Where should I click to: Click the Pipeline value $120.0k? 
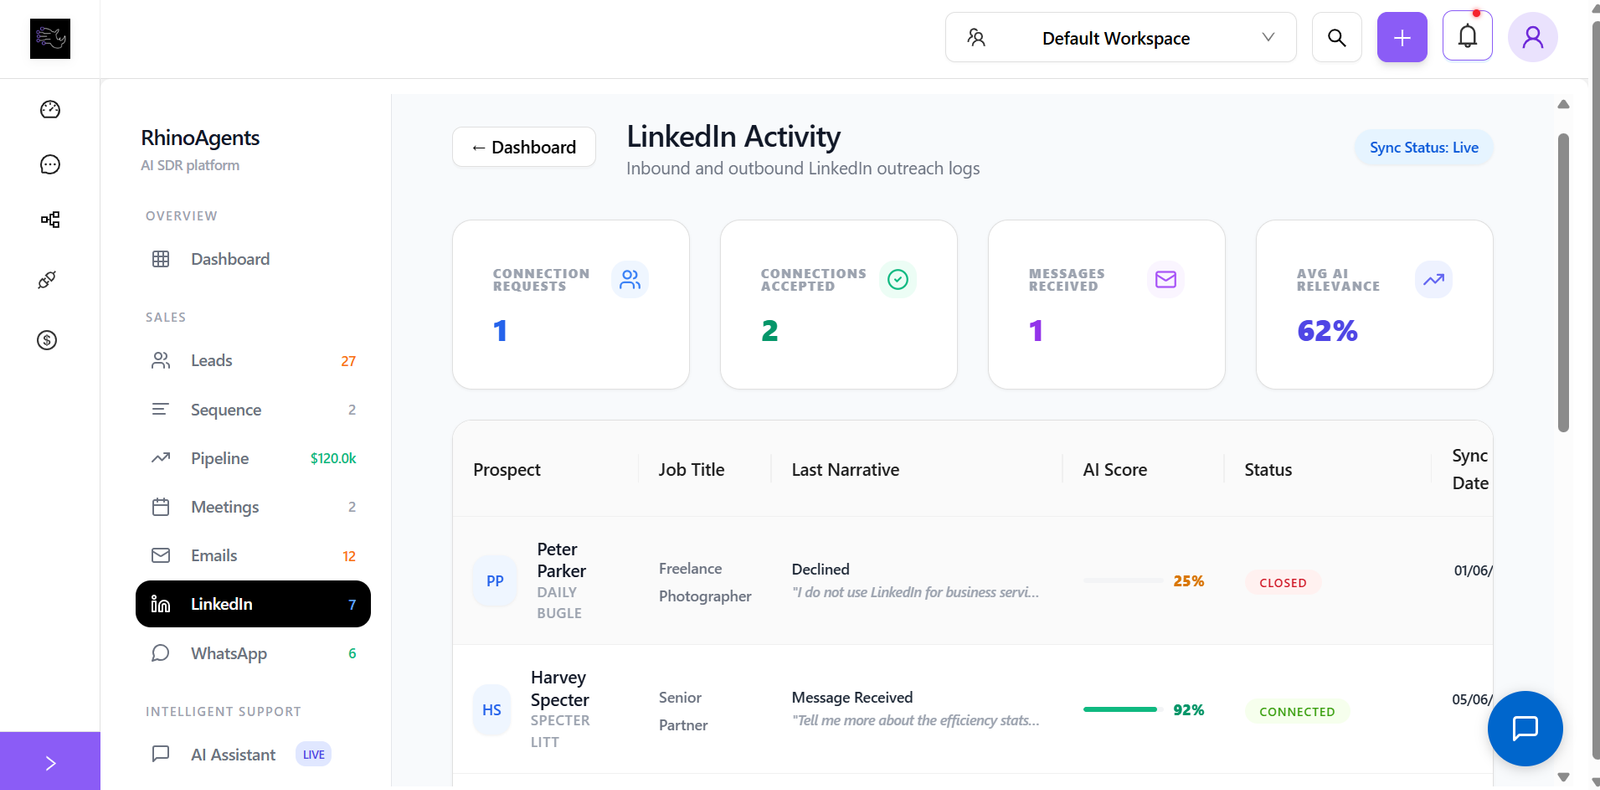pyautogui.click(x=333, y=458)
